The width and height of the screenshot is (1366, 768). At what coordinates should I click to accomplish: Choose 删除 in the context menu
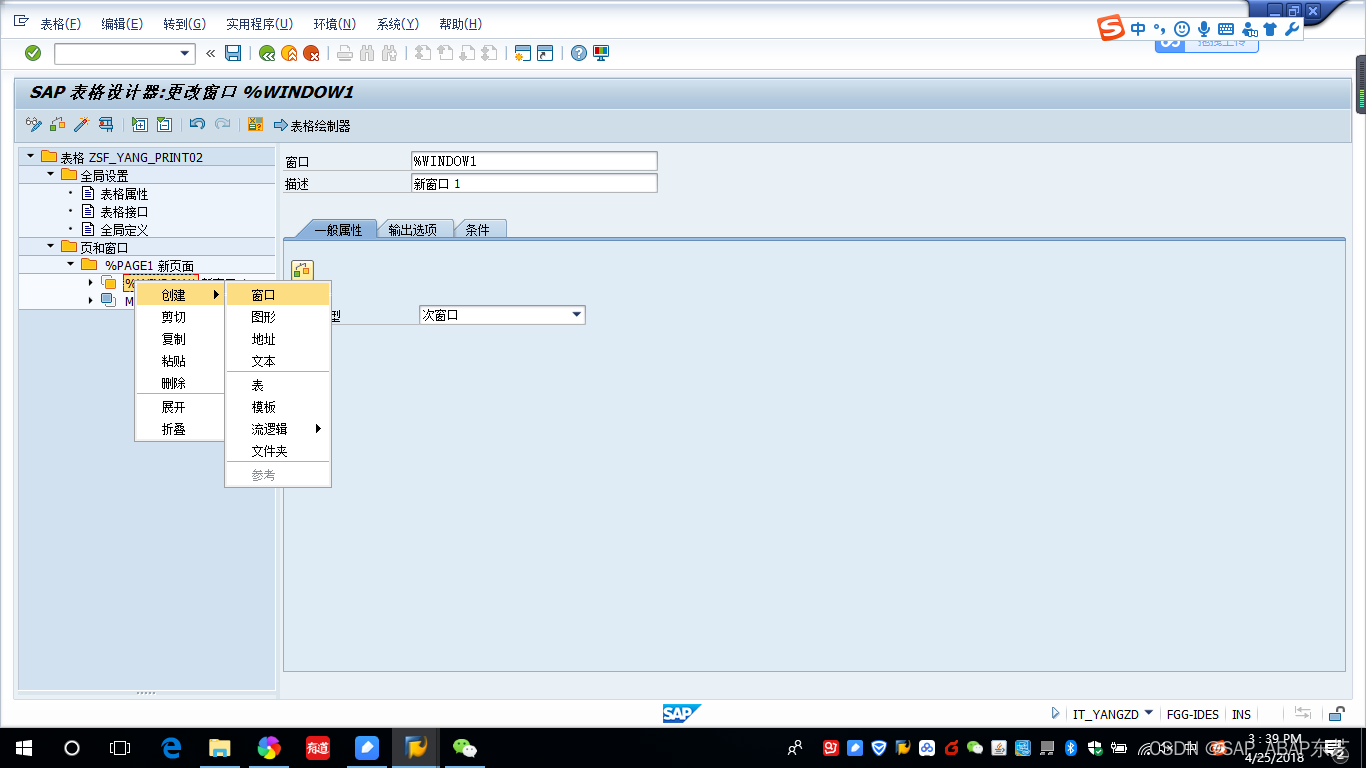pyautogui.click(x=180, y=383)
